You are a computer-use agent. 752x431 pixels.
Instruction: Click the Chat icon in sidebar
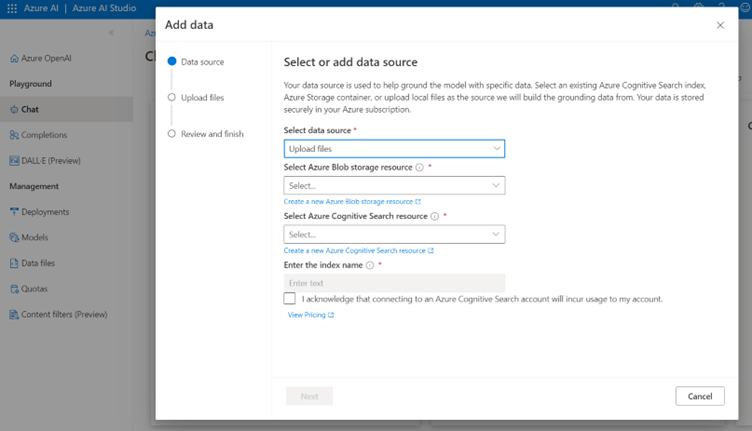pyautogui.click(x=14, y=109)
